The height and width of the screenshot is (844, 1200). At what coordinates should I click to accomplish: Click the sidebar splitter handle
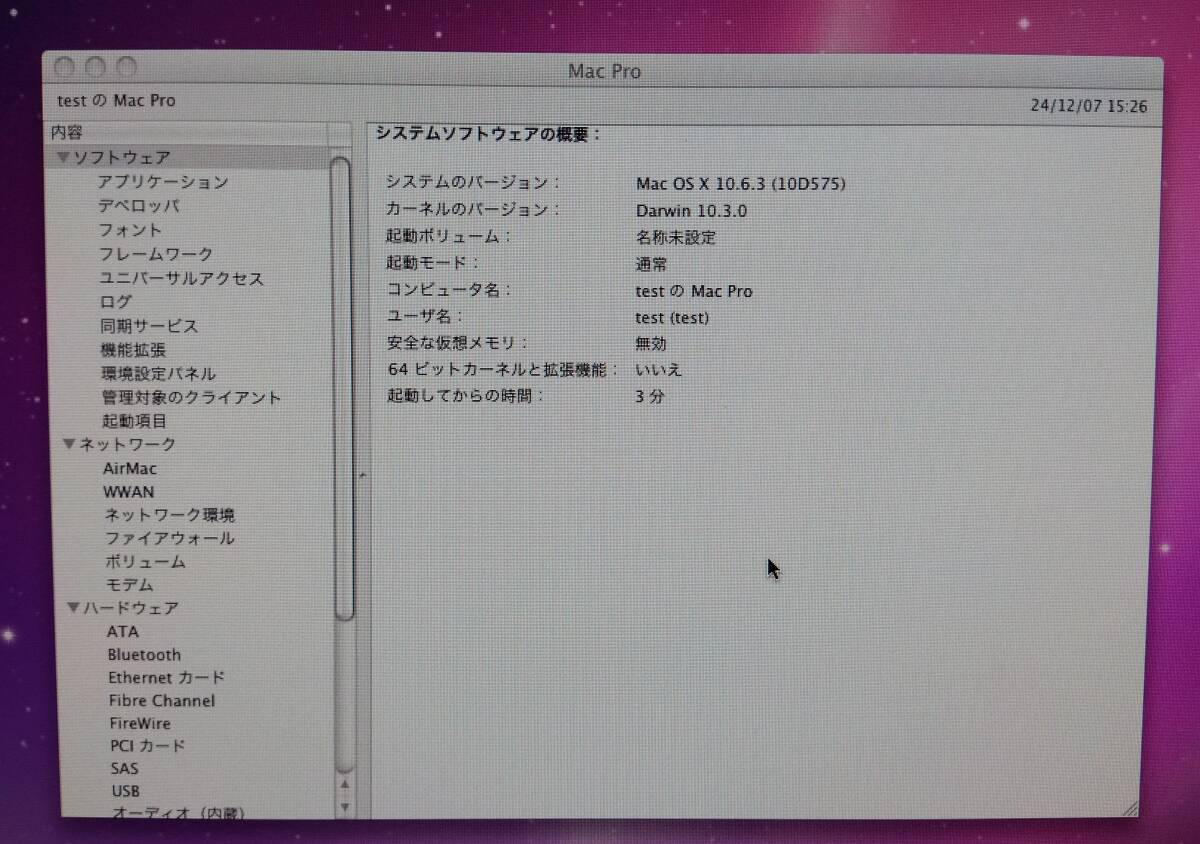[x=362, y=476]
